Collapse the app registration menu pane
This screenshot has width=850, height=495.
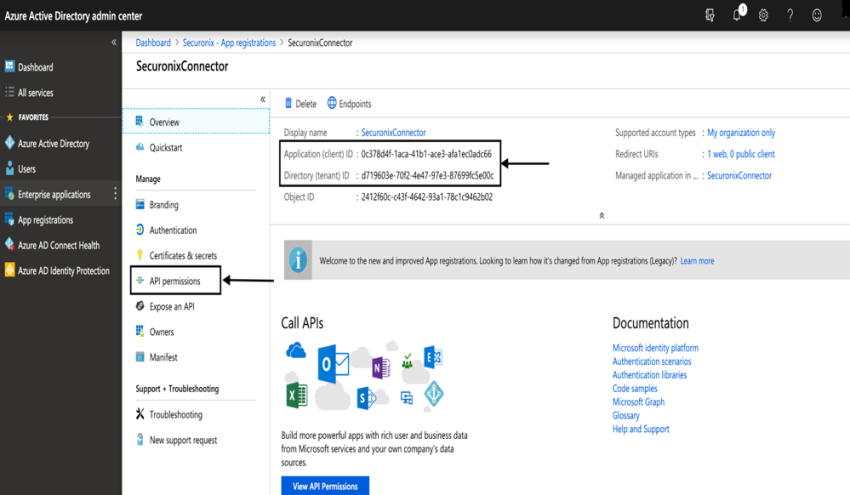tap(263, 99)
